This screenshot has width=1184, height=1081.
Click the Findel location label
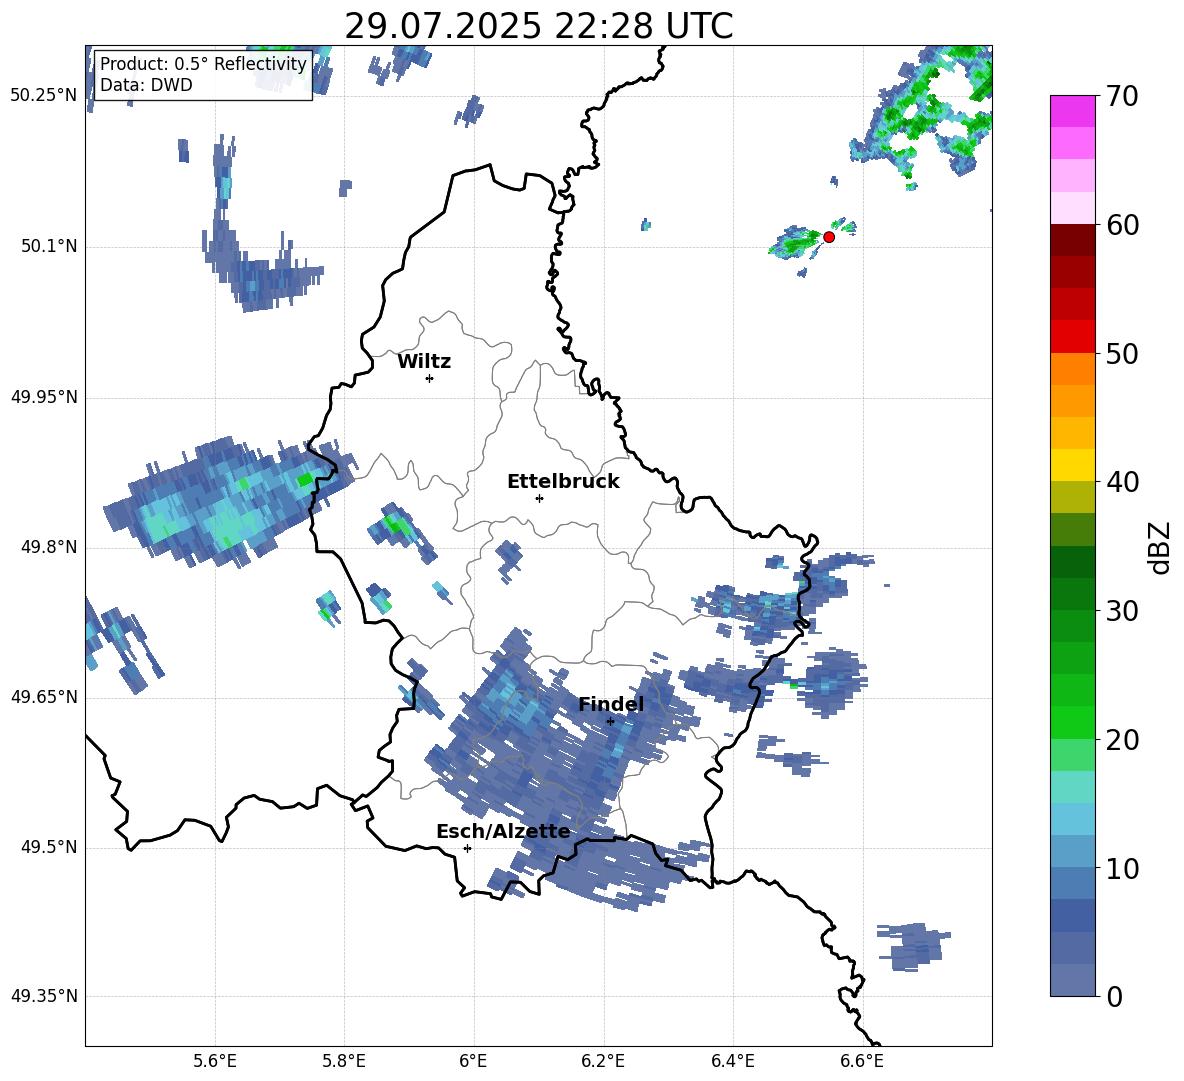[611, 704]
